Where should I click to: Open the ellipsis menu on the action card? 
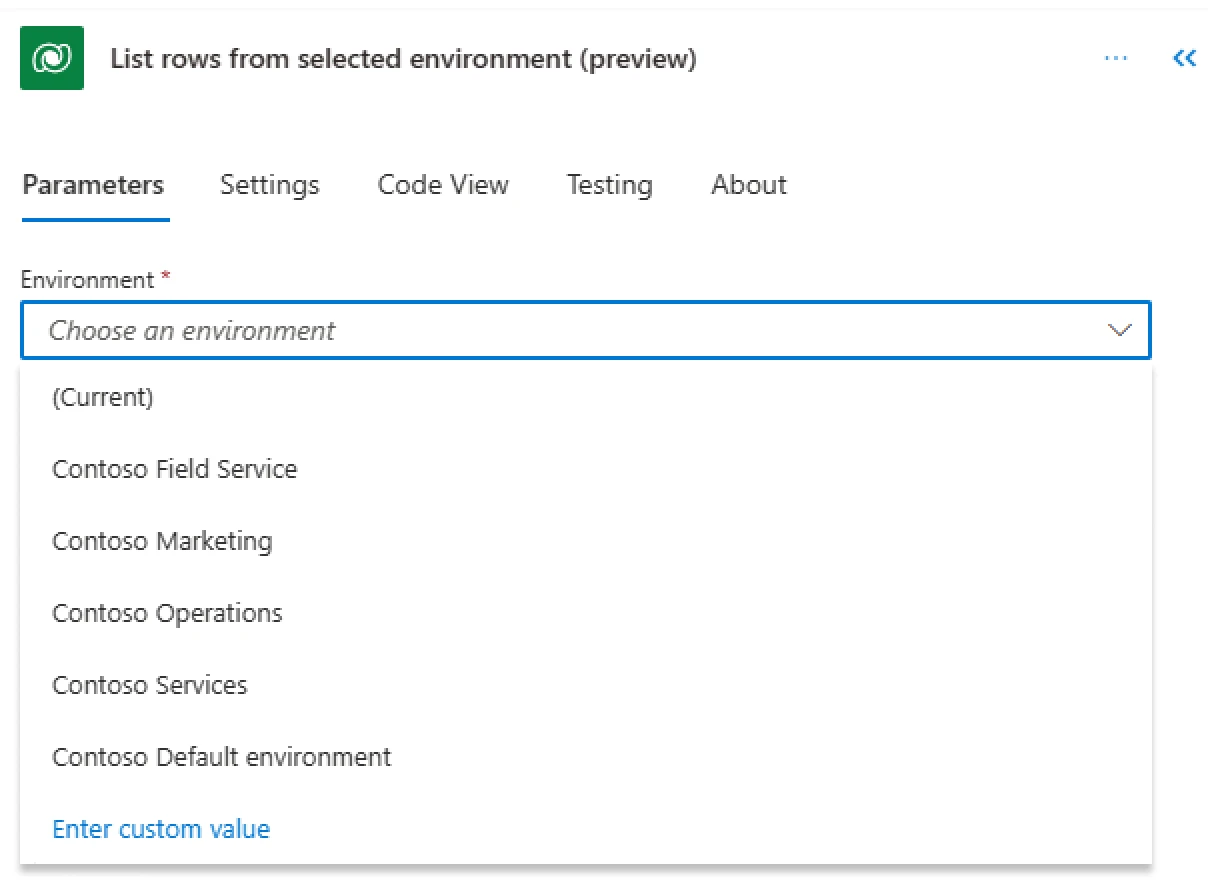point(1116,58)
